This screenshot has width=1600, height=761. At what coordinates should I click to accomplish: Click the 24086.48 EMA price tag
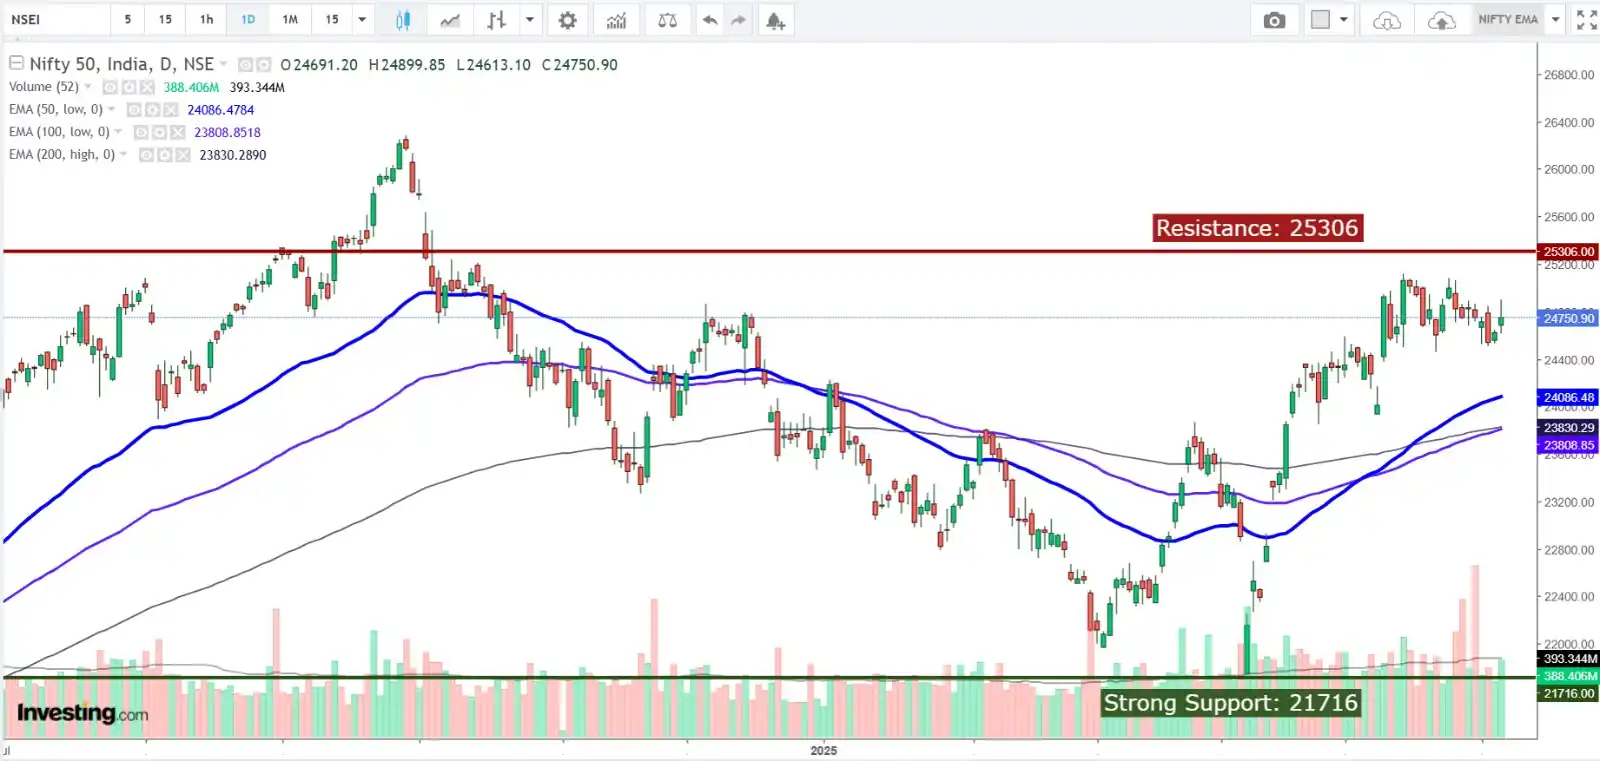click(x=1568, y=398)
